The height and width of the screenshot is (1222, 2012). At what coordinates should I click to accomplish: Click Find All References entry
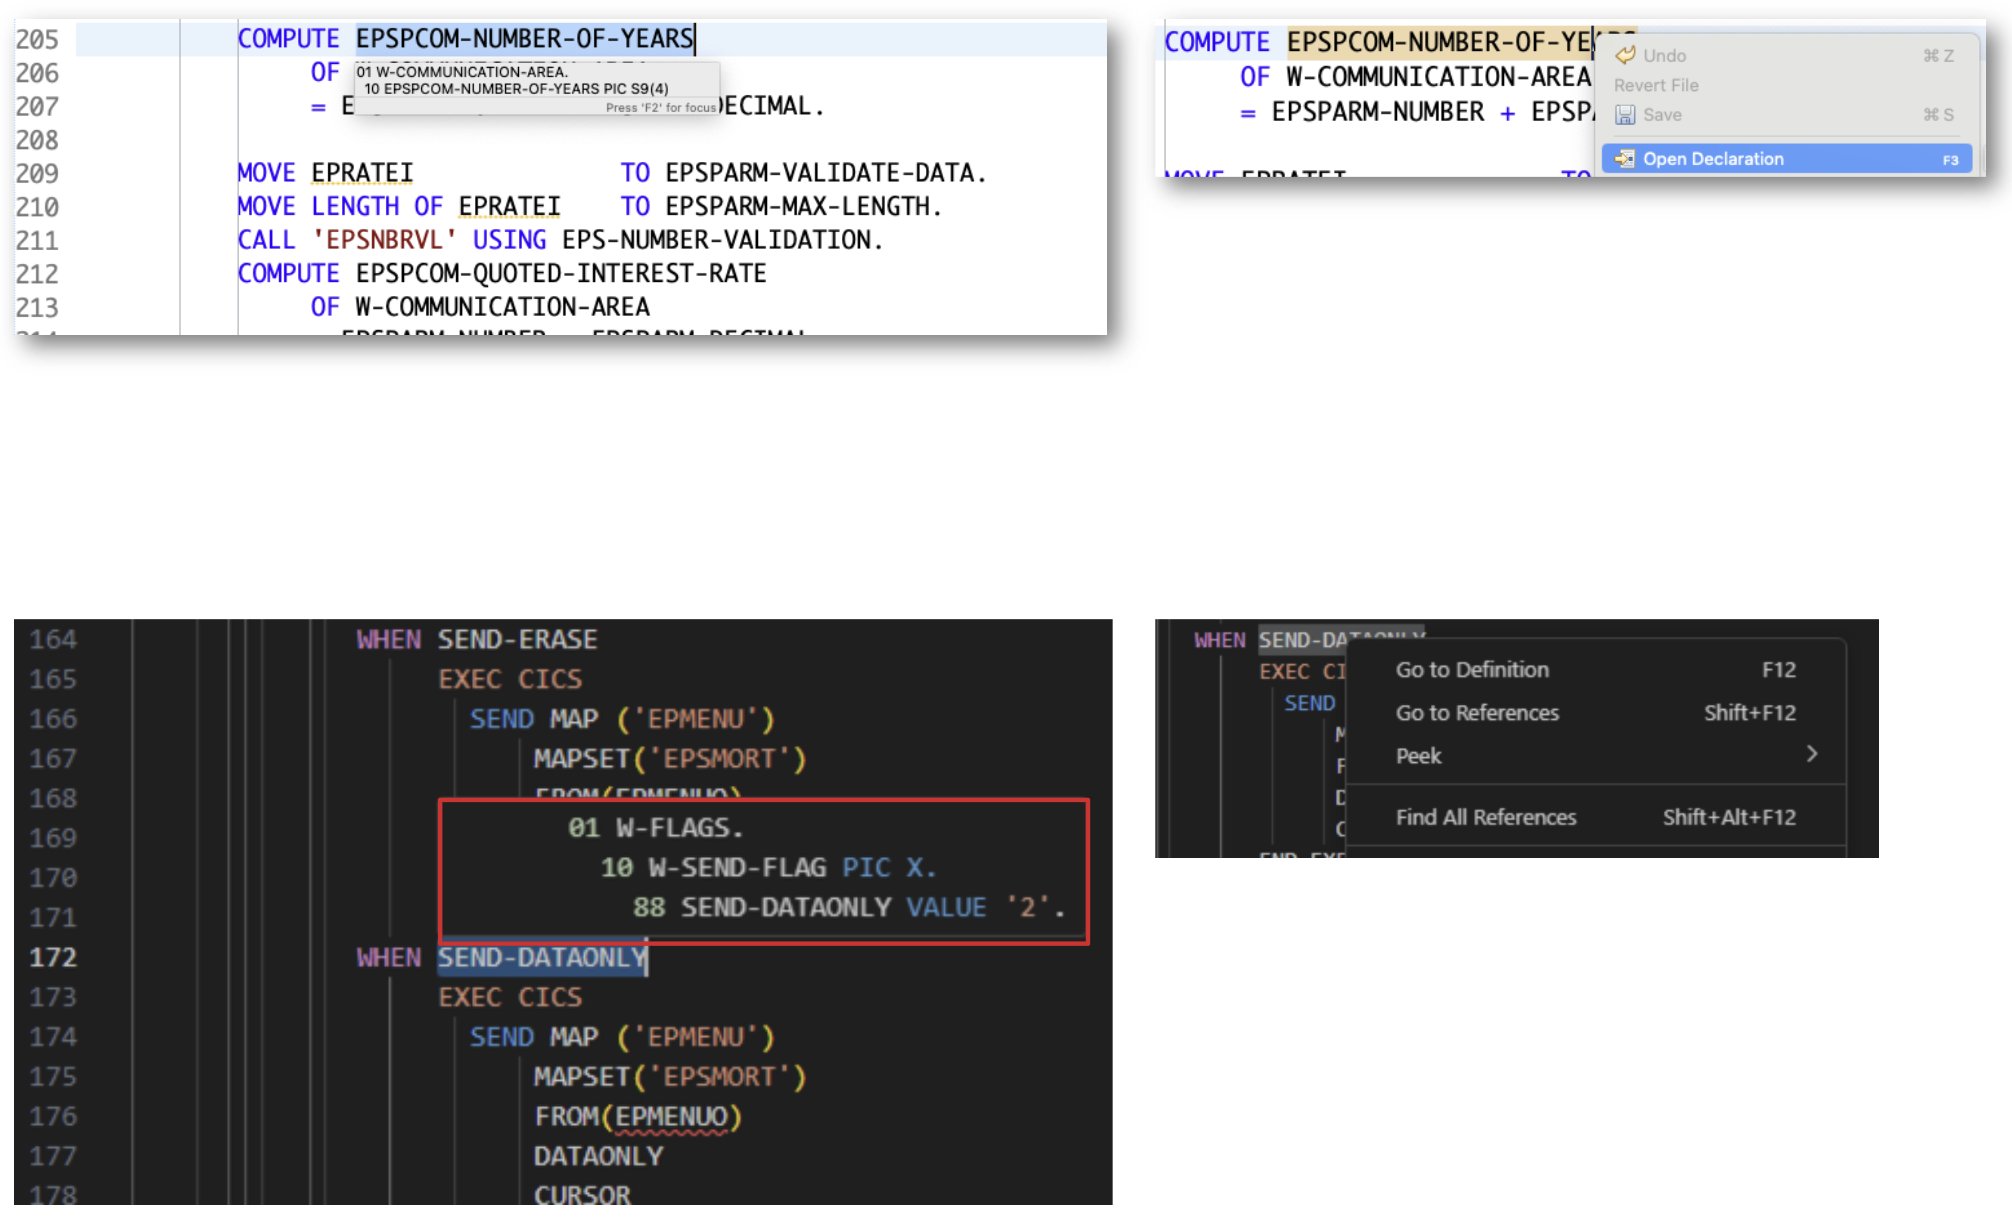click(1485, 817)
